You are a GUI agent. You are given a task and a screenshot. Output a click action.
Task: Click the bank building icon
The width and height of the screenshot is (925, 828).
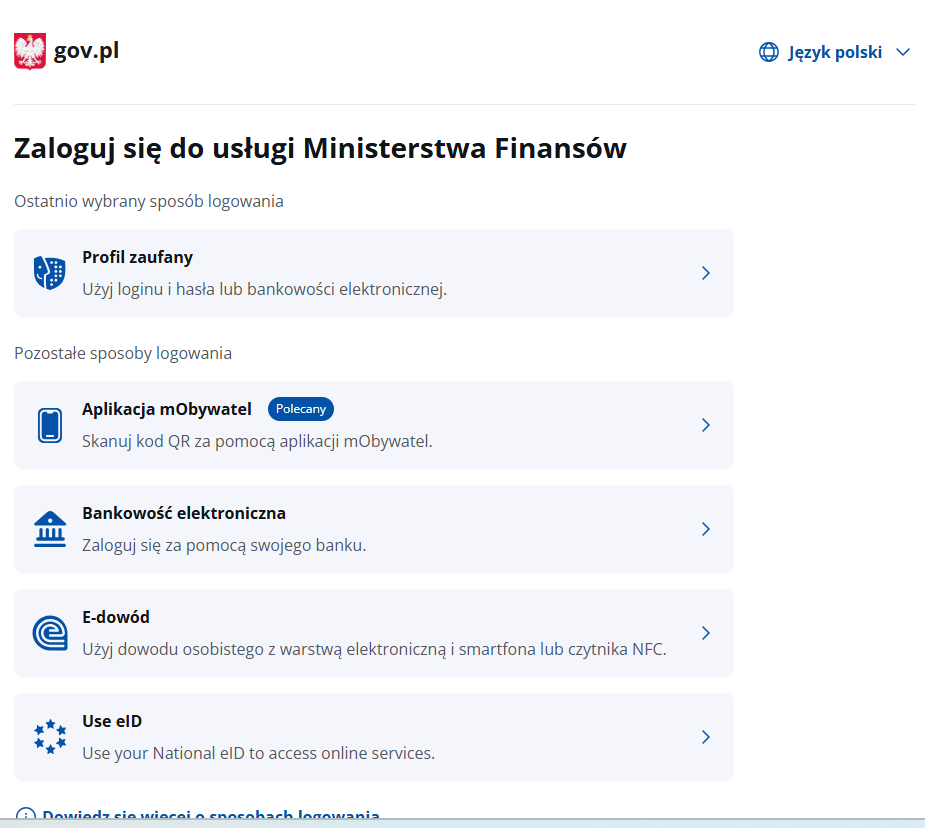pos(49,529)
